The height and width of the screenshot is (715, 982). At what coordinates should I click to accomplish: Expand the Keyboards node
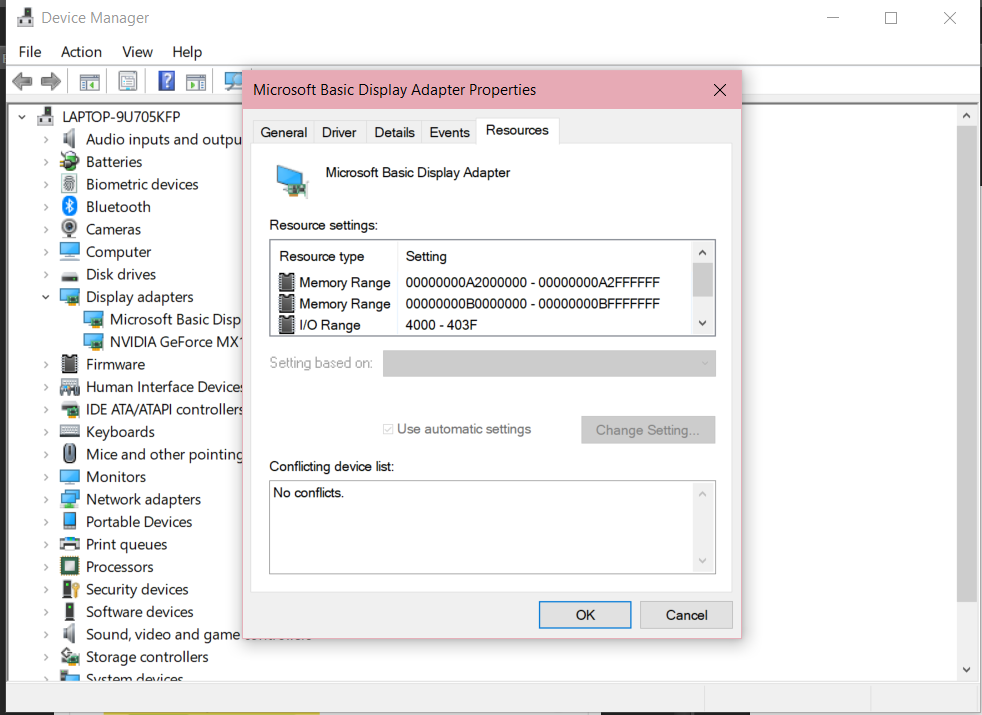tap(46, 432)
